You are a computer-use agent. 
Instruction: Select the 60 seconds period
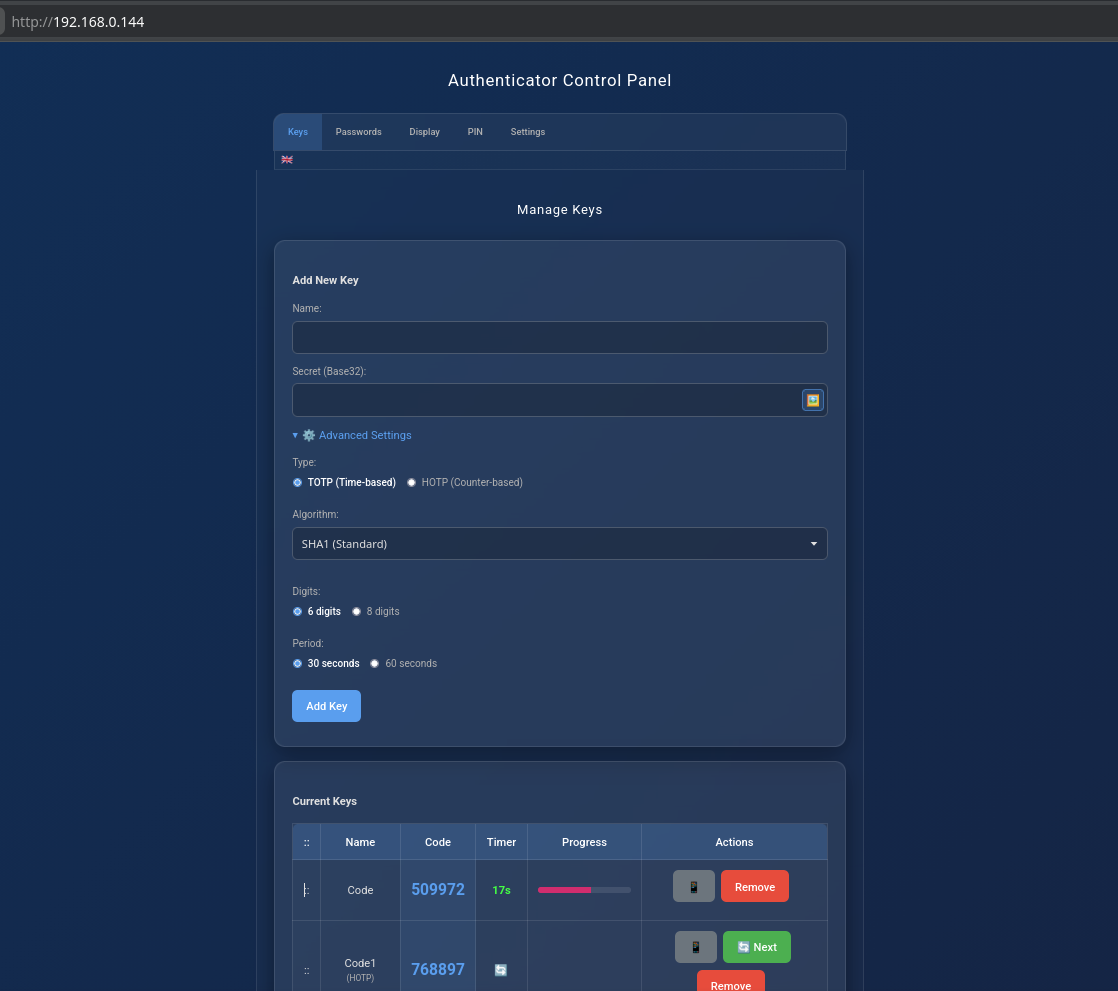pos(374,664)
